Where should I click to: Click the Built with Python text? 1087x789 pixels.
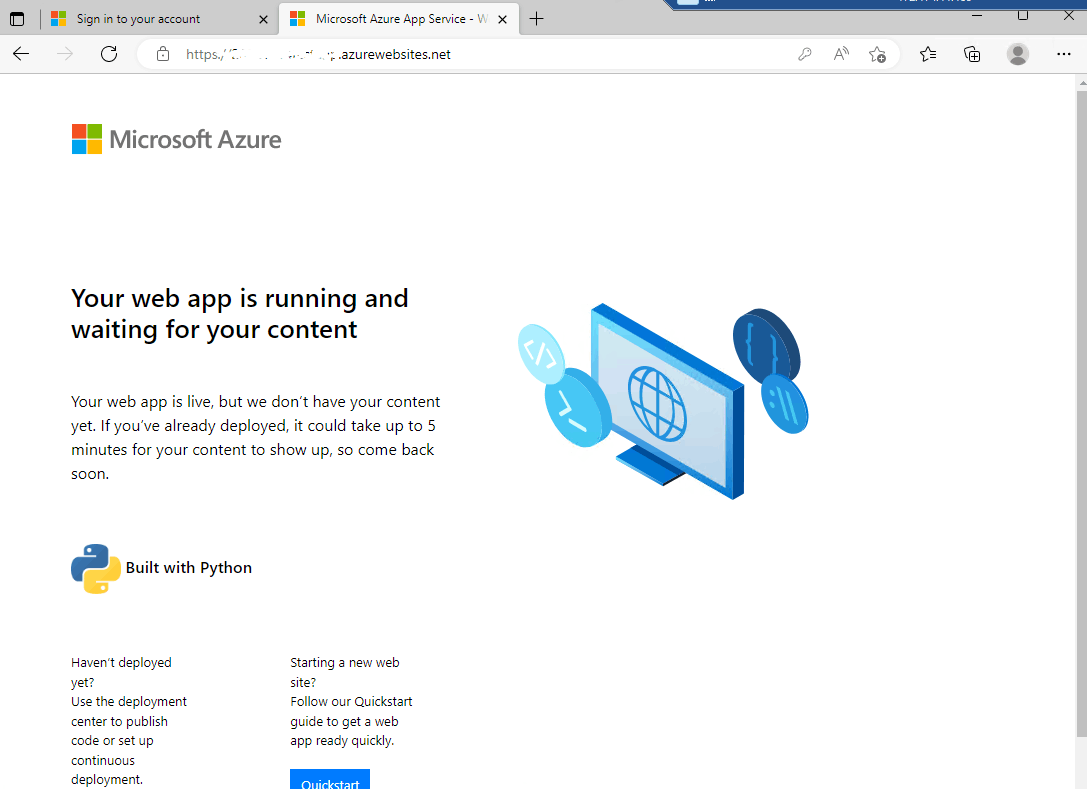[x=189, y=568]
